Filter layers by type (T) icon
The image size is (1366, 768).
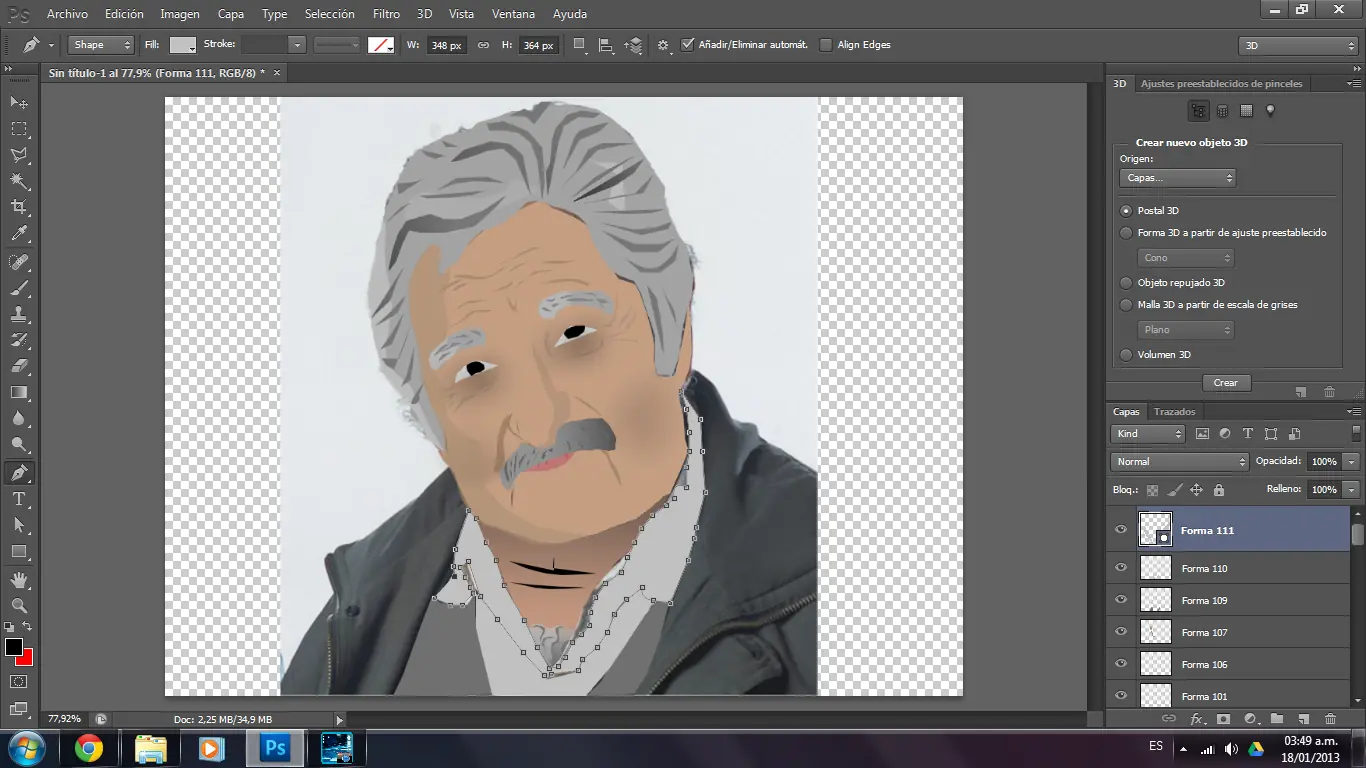click(x=1248, y=434)
